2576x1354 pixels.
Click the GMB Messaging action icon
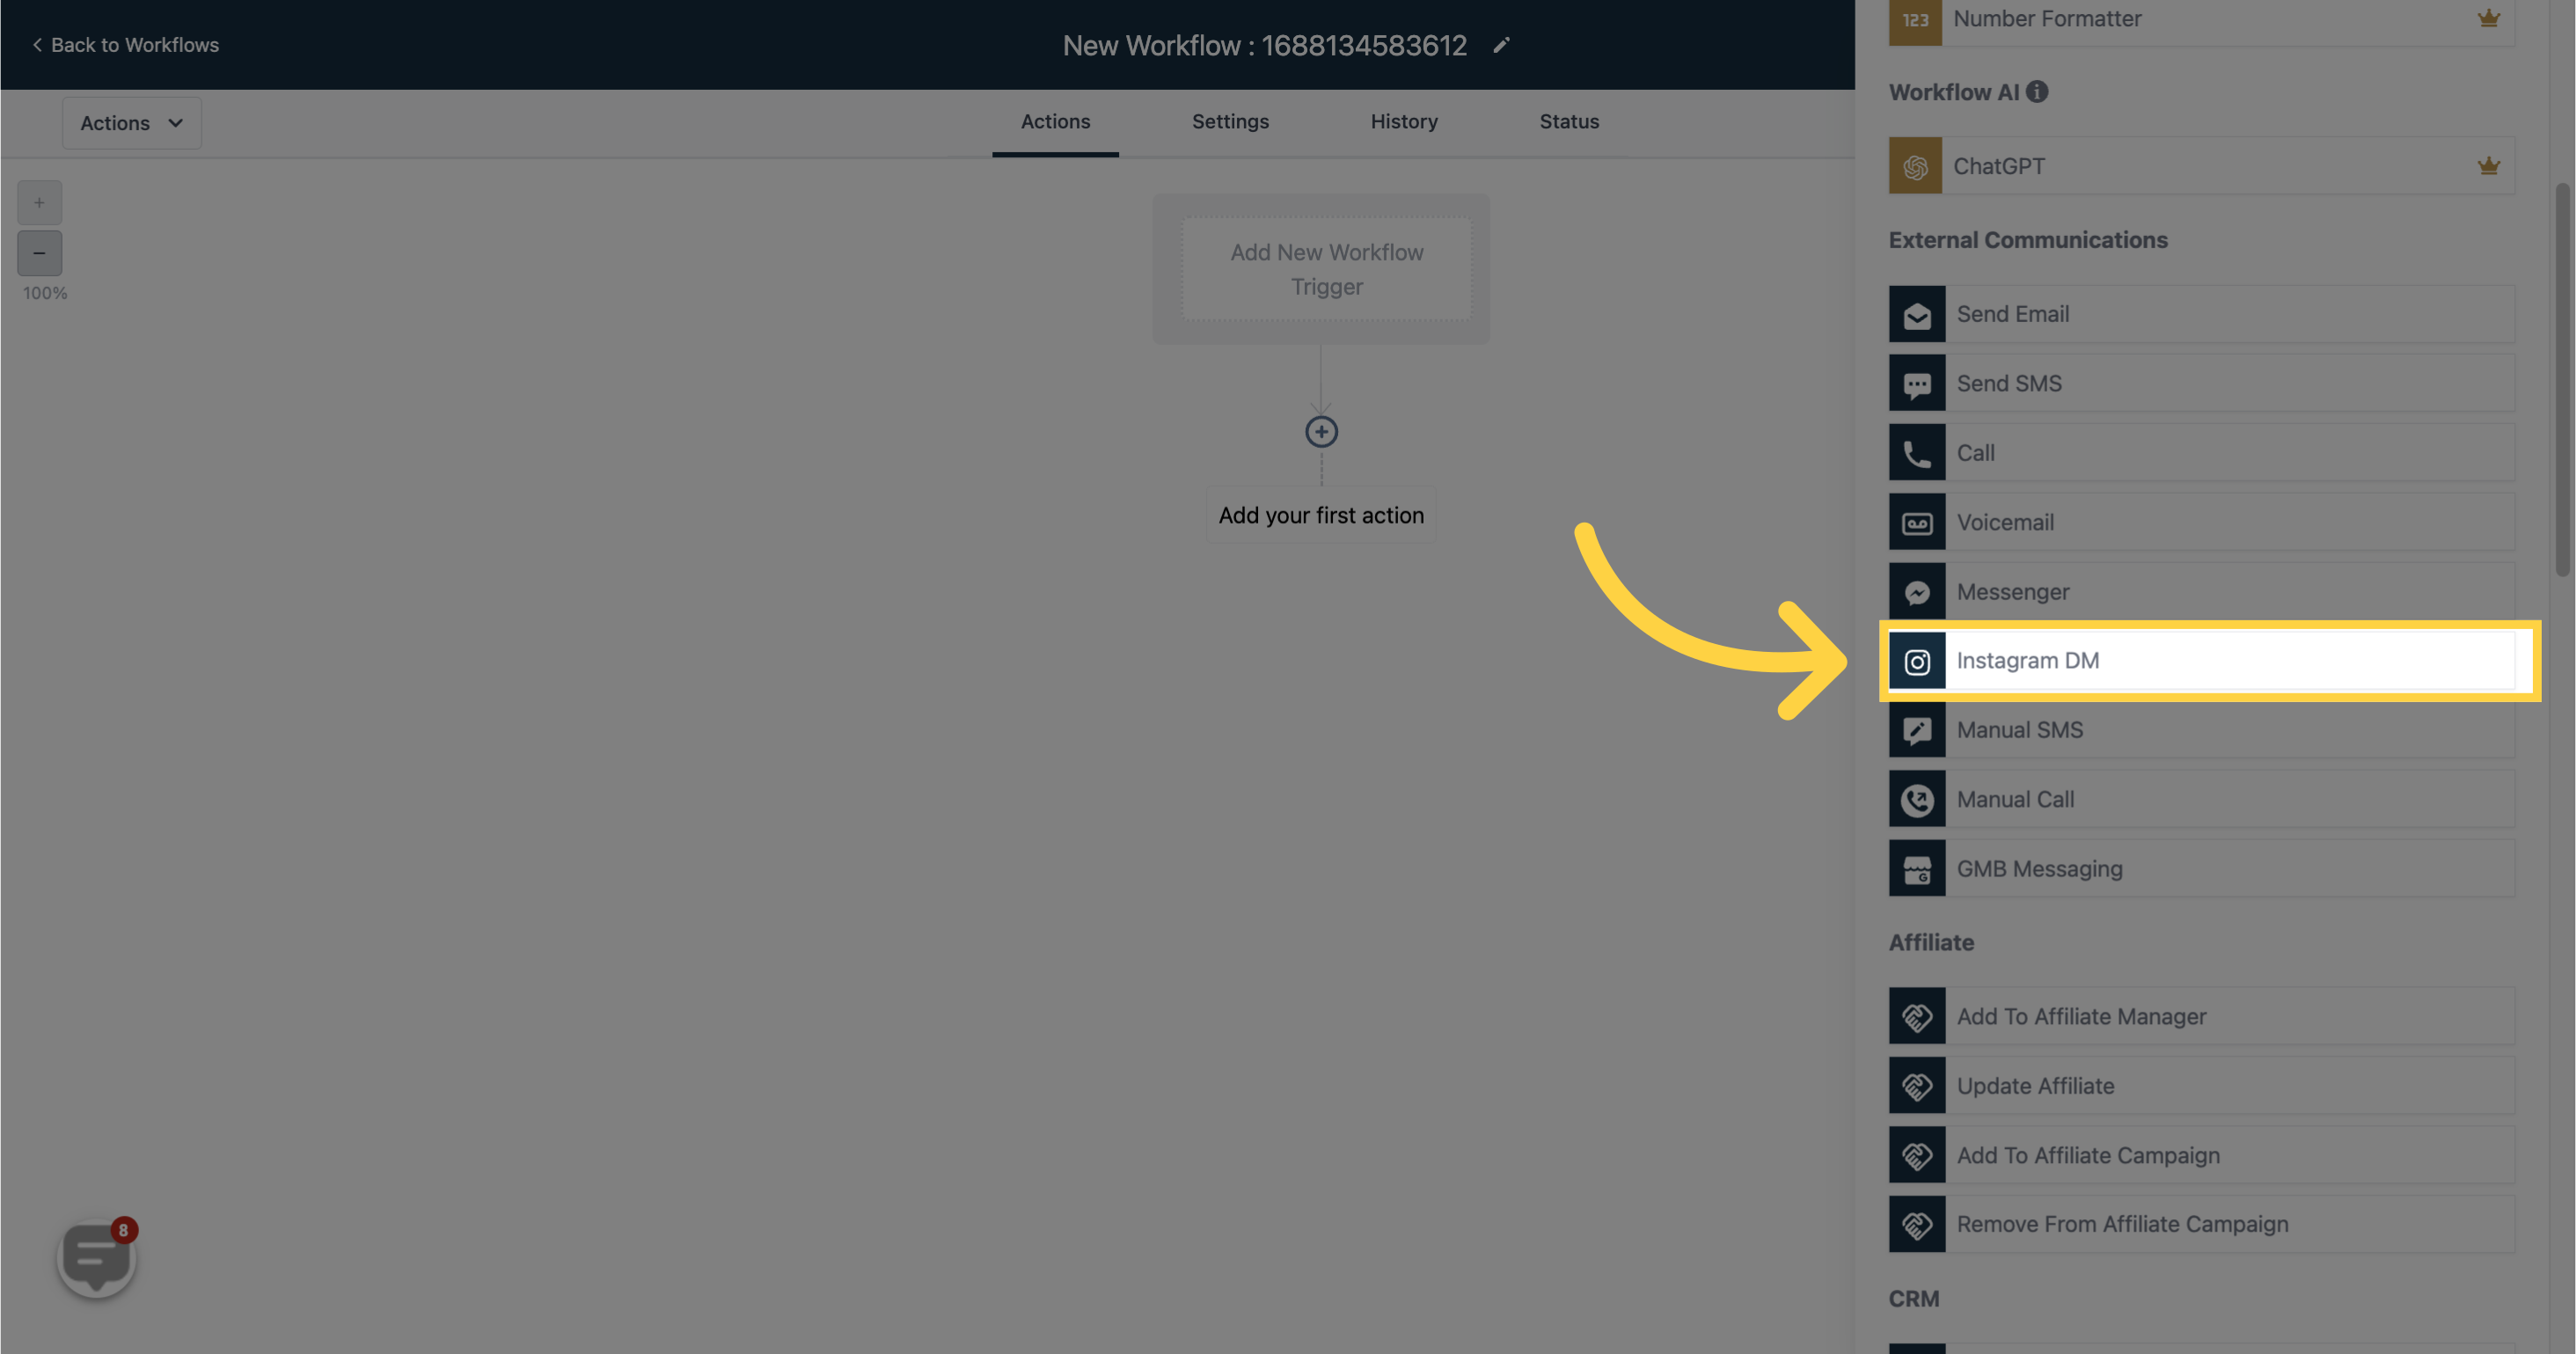point(1917,867)
